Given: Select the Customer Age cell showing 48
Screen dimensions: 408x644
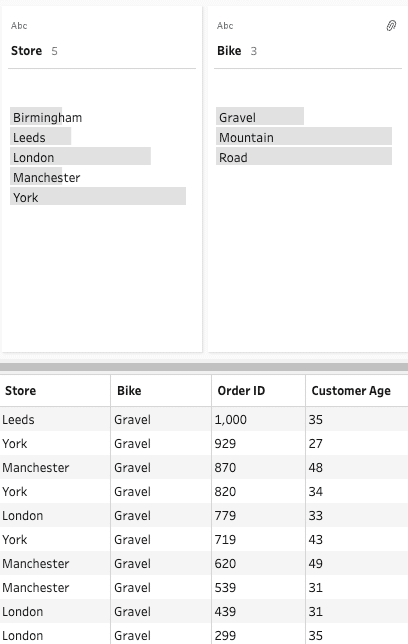Looking at the screenshot, I should pyautogui.click(x=357, y=467).
